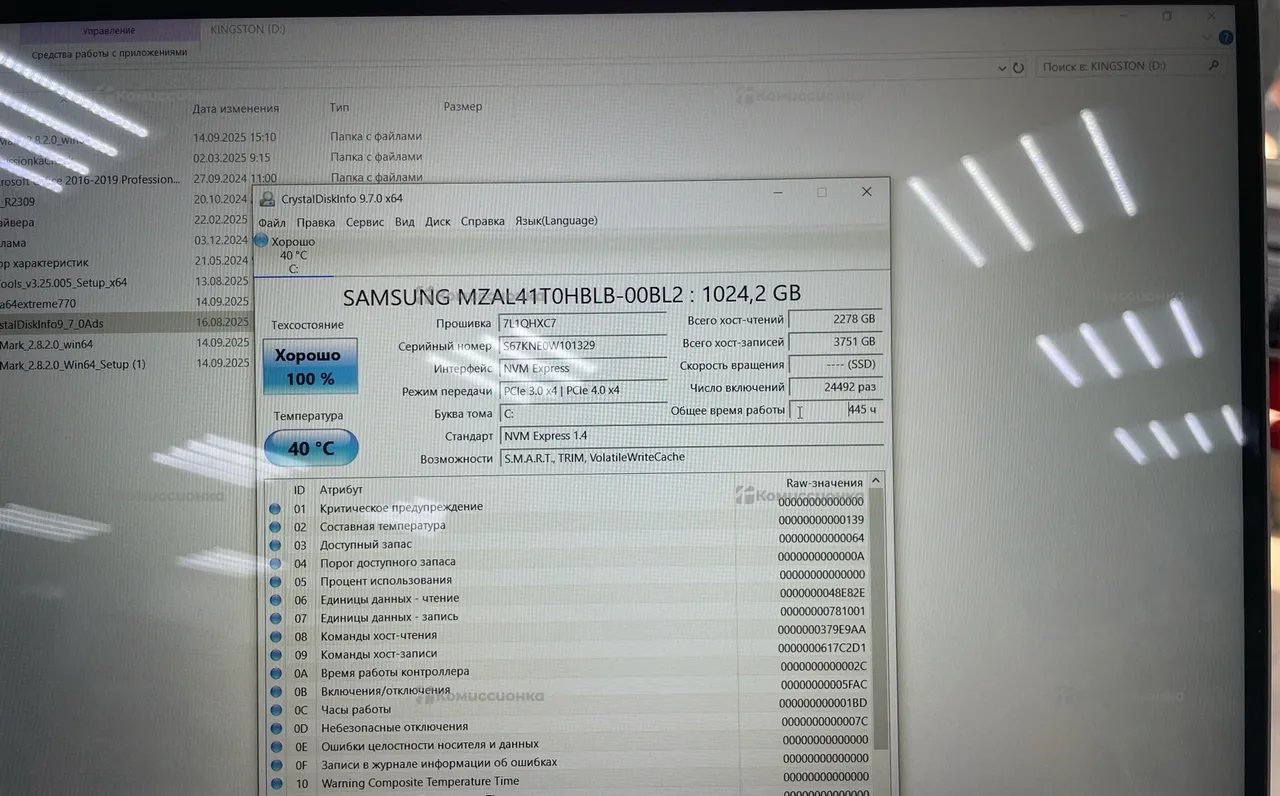Open Explorer help via the blue question icon
Image resolution: width=1280 pixels, height=796 pixels.
click(x=1226, y=39)
